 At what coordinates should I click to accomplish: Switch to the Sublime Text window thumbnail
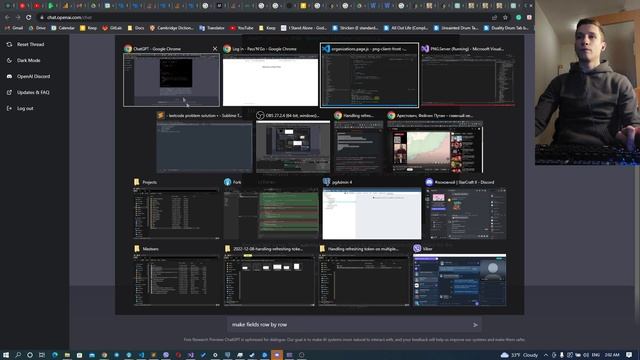tap(204, 147)
